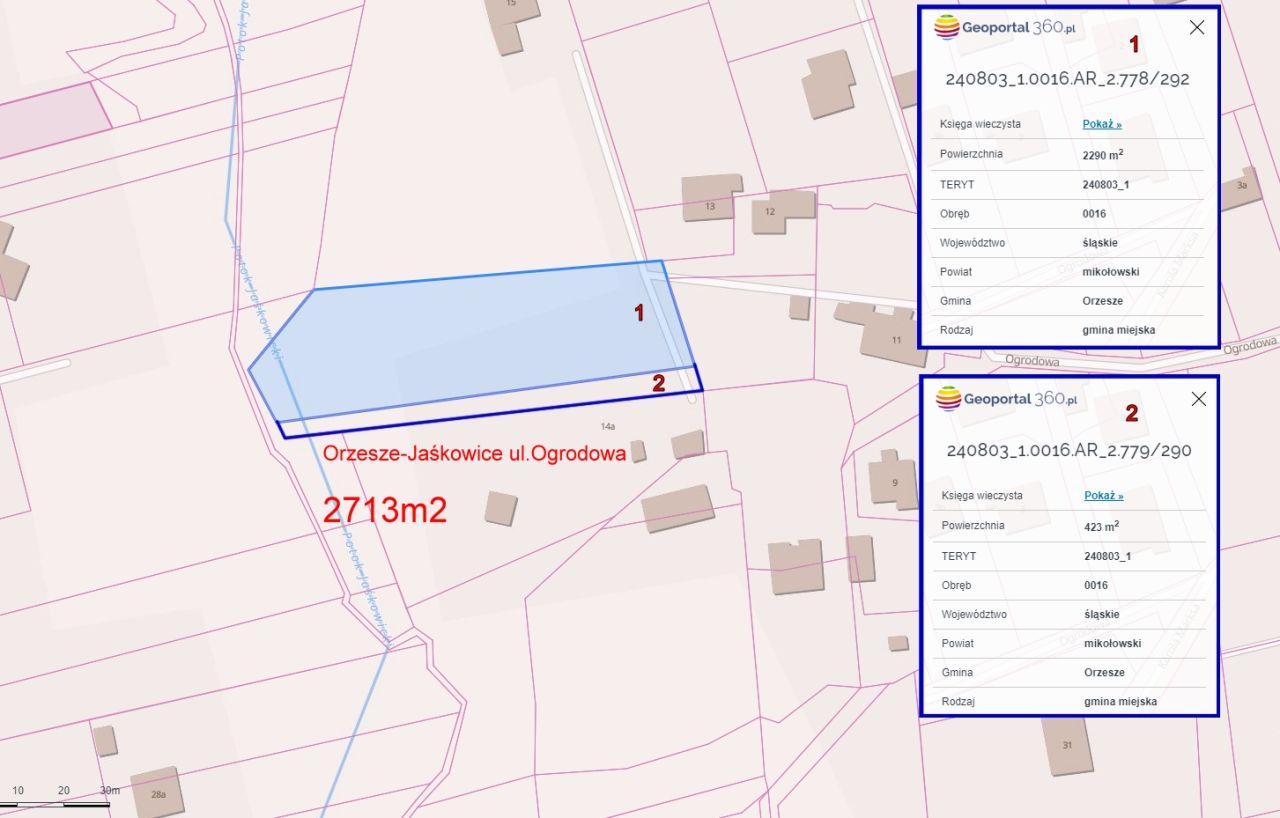Select building 28a on the map
Viewport: 1280px width, 818px height.
click(157, 793)
